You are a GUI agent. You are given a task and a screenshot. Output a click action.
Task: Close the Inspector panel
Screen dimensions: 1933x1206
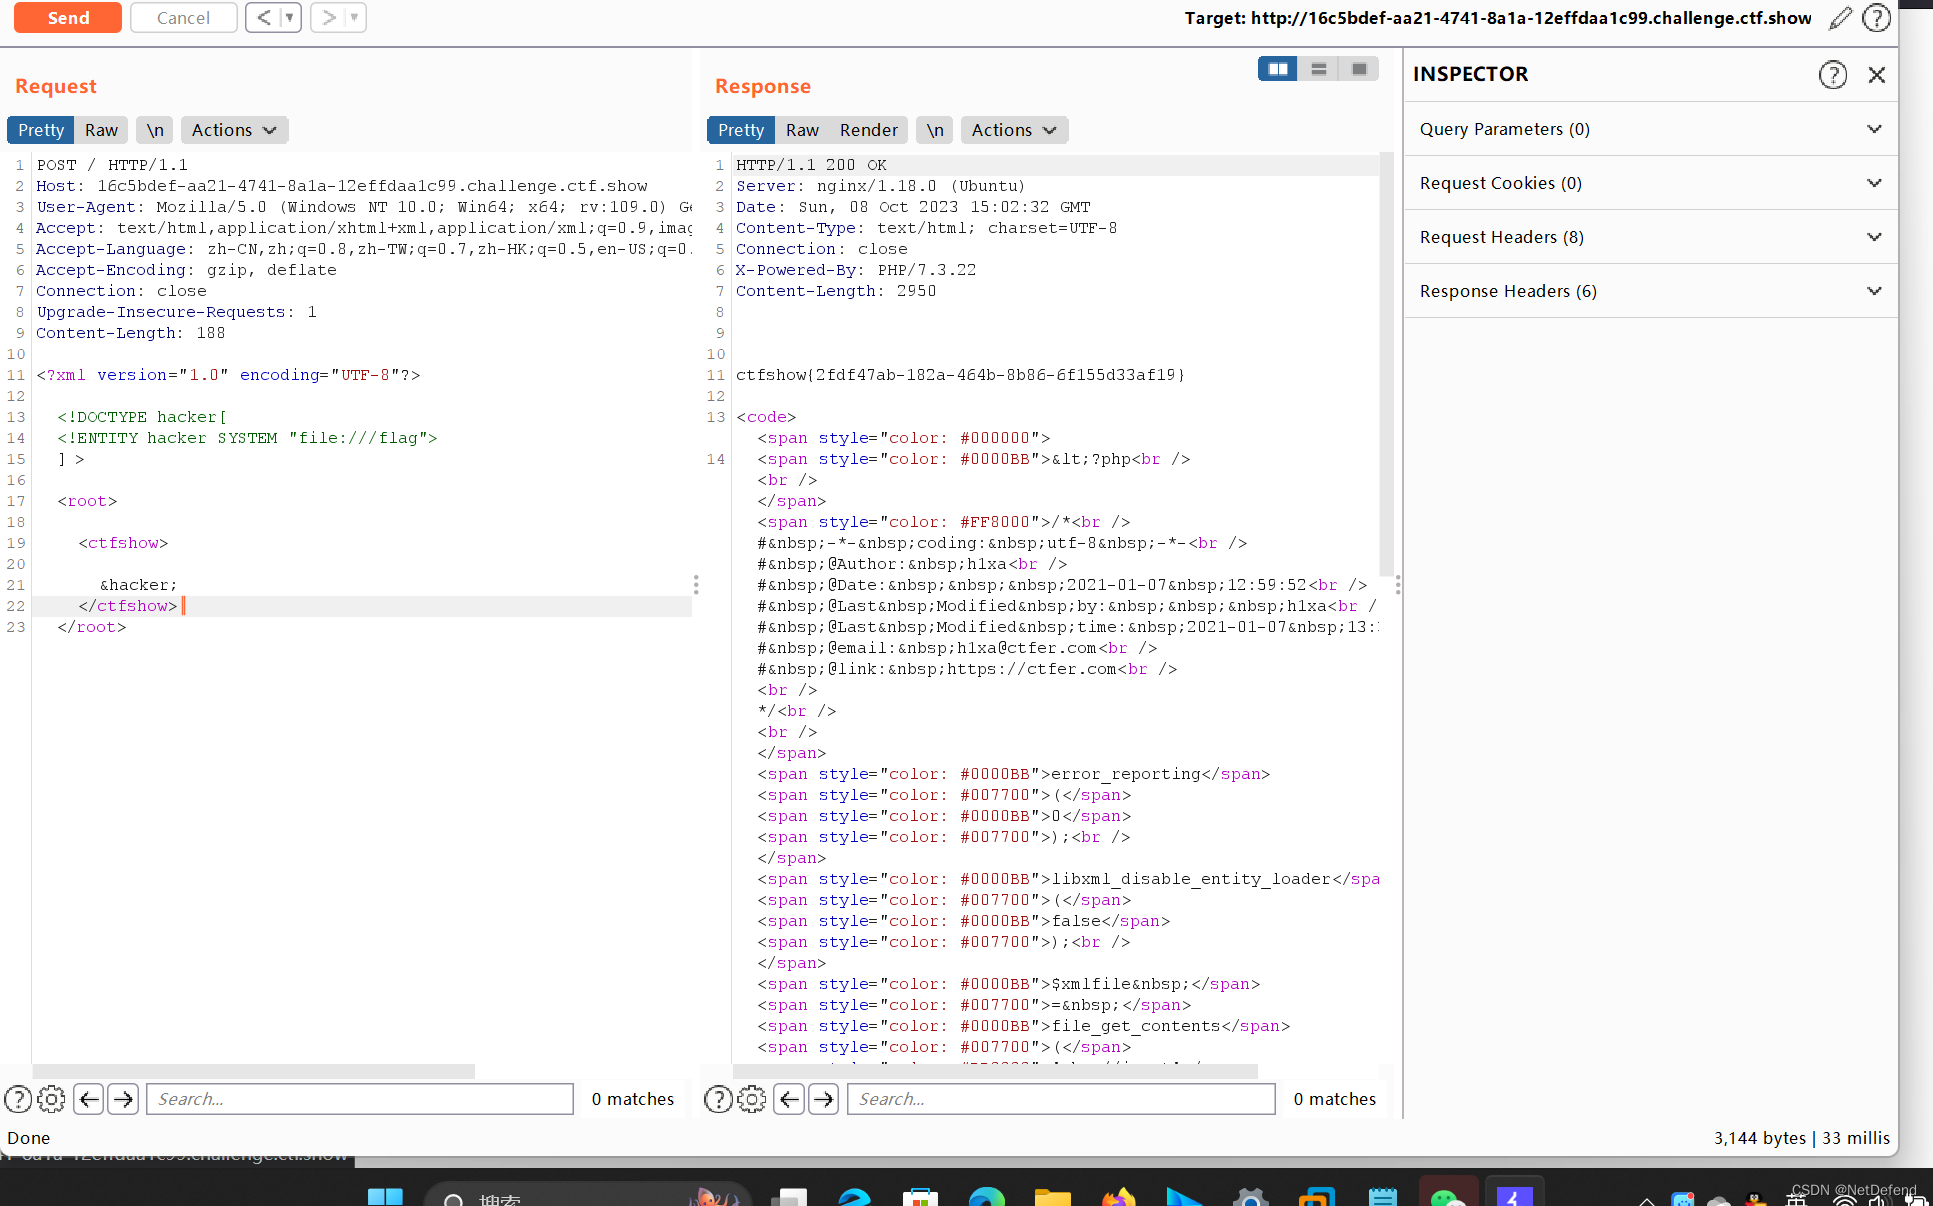(x=1877, y=75)
